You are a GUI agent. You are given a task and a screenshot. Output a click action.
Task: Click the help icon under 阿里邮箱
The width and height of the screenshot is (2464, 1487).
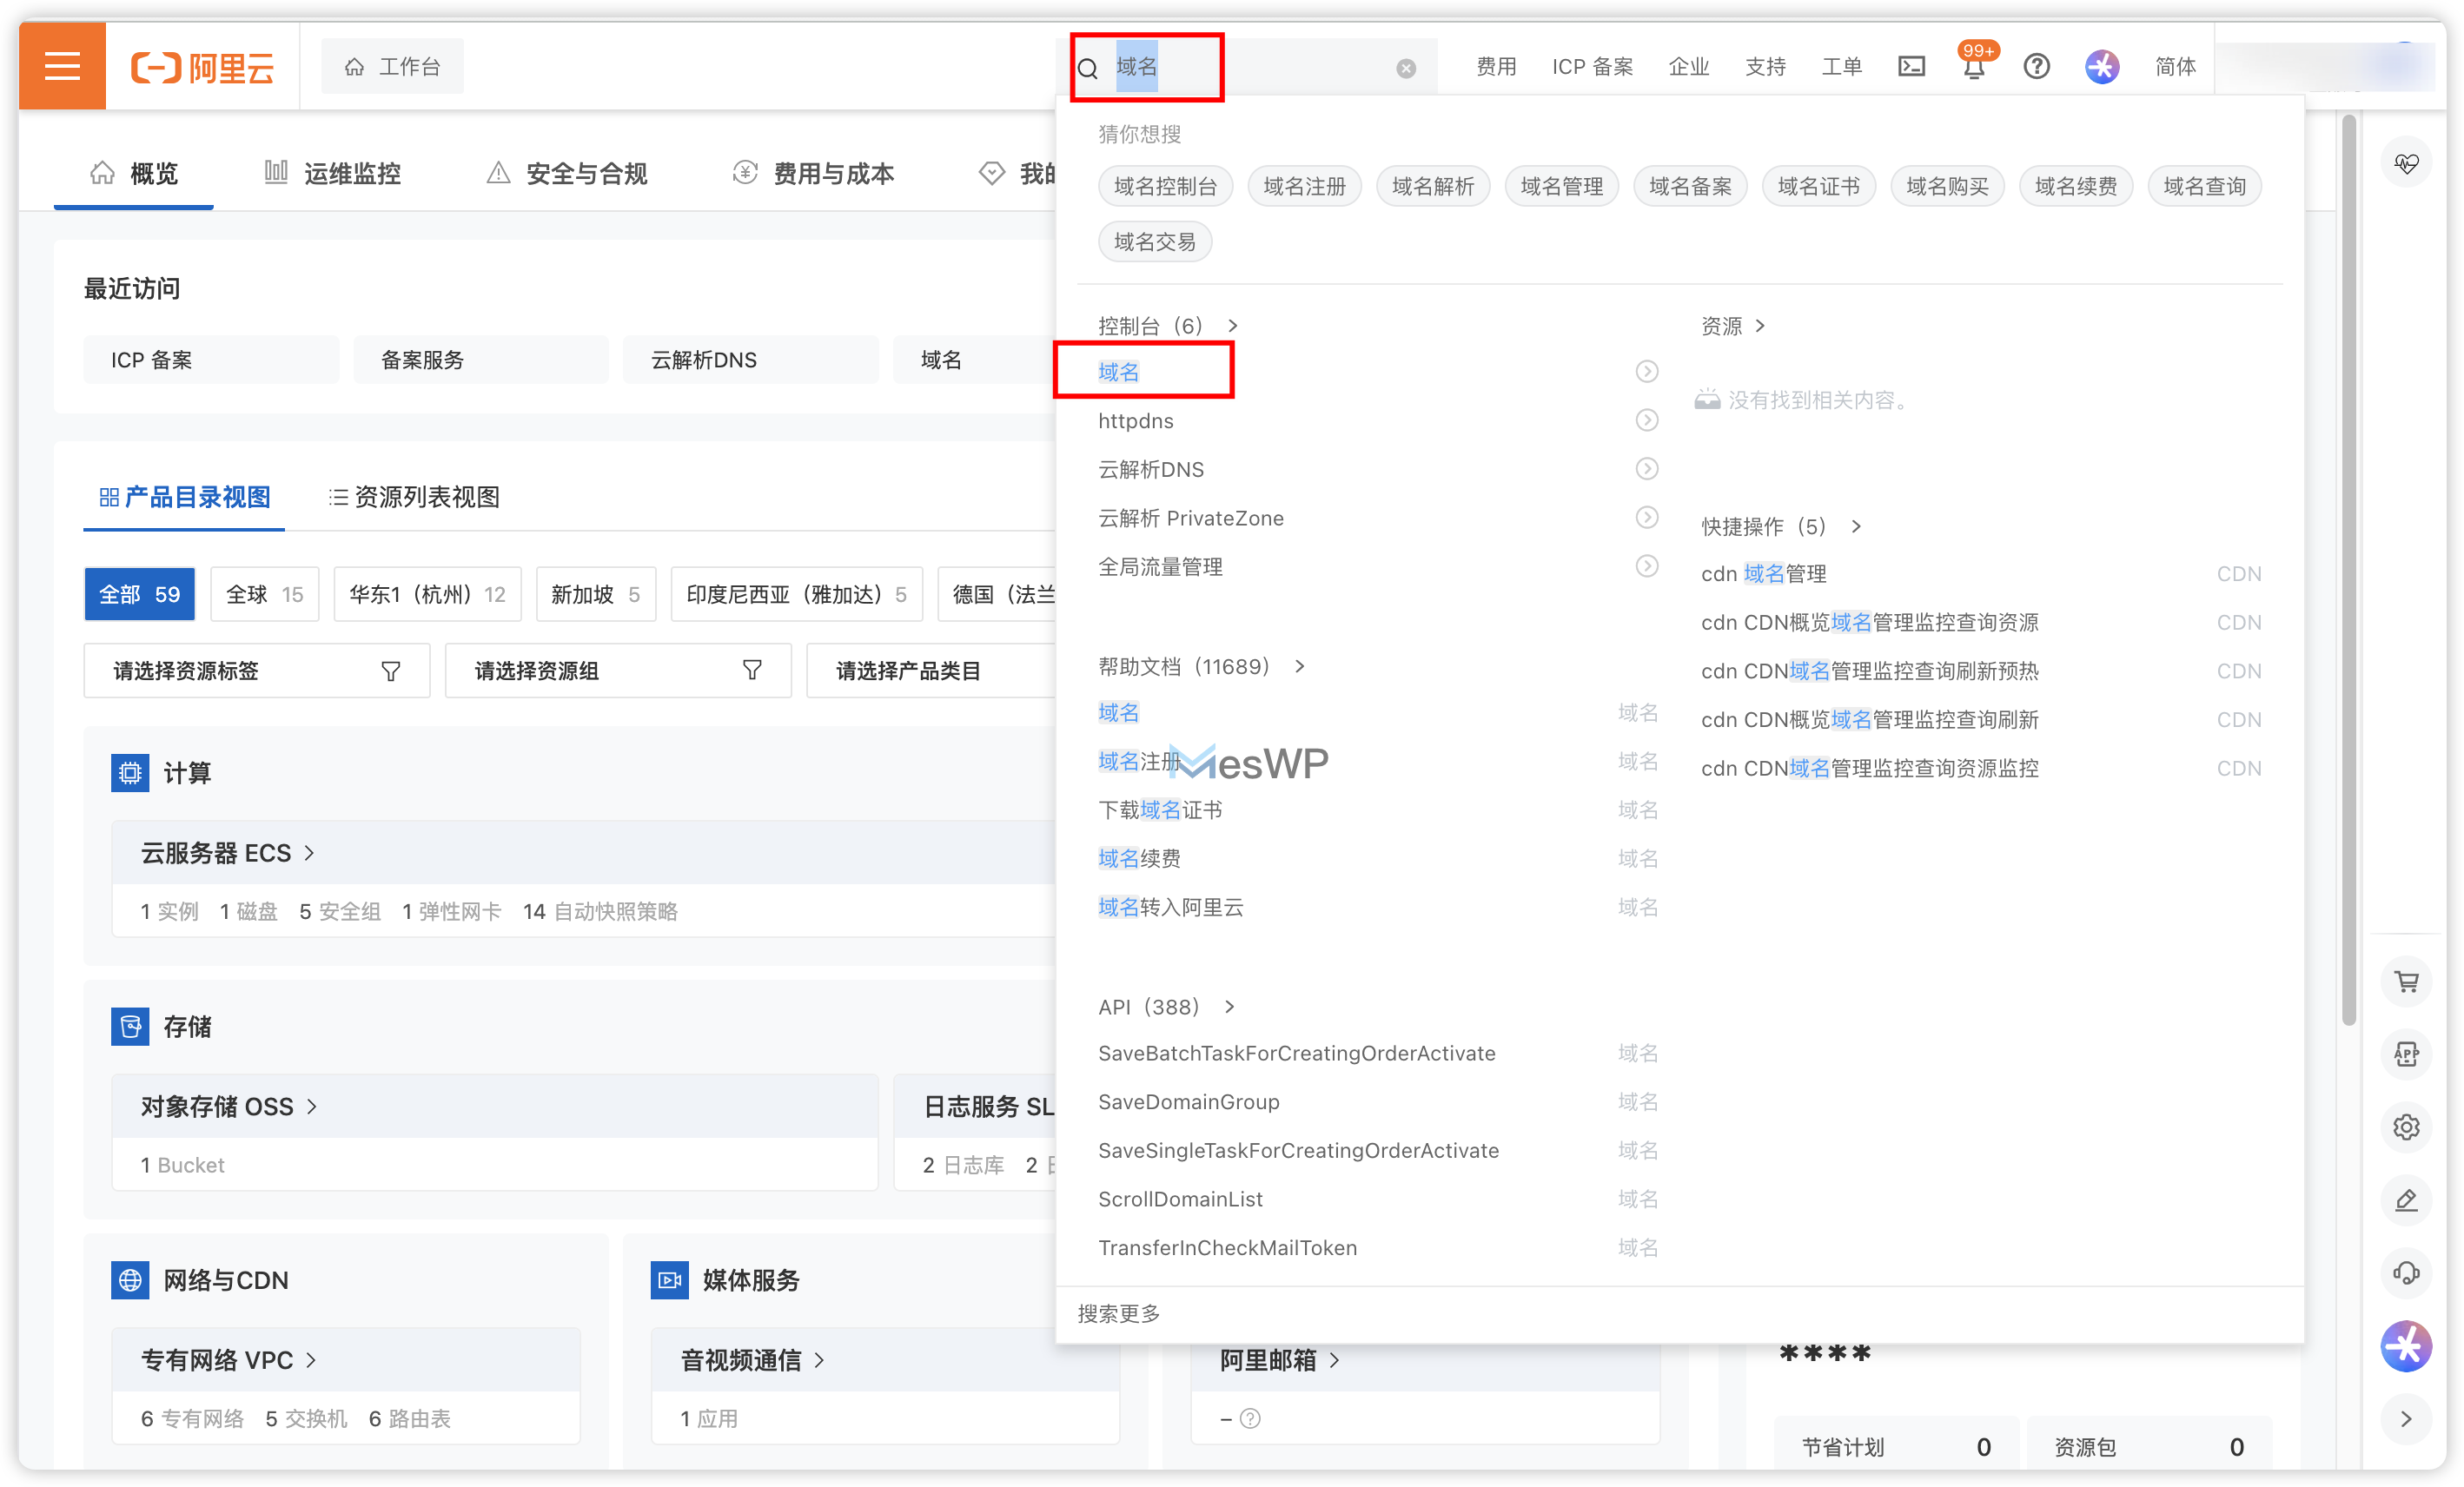[x=1250, y=1419]
